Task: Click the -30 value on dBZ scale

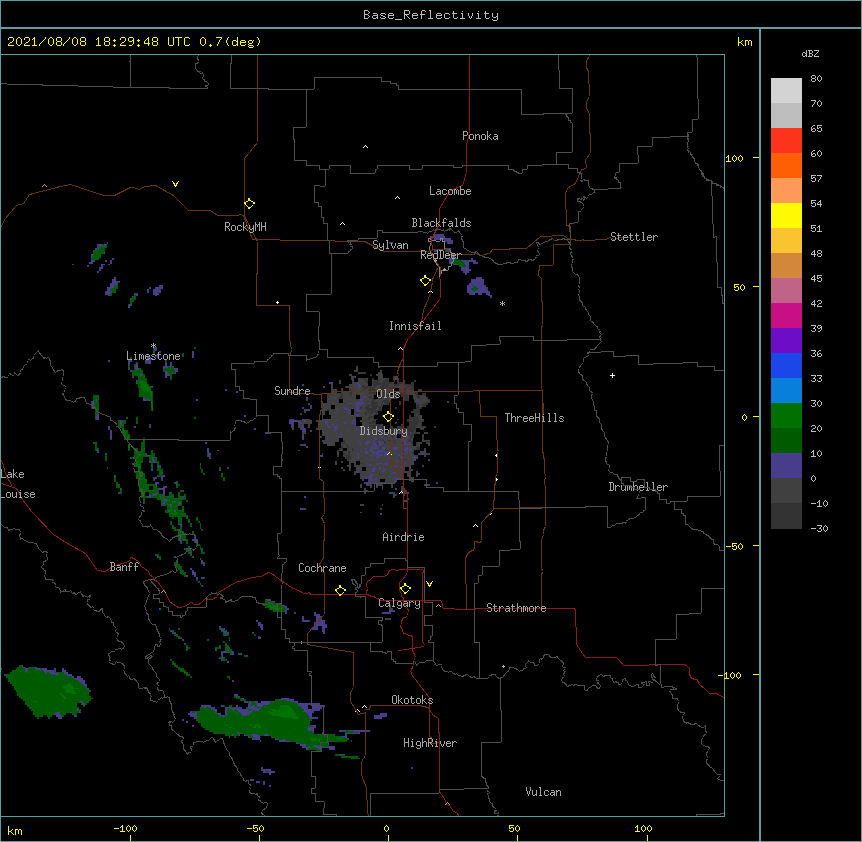Action: point(819,528)
